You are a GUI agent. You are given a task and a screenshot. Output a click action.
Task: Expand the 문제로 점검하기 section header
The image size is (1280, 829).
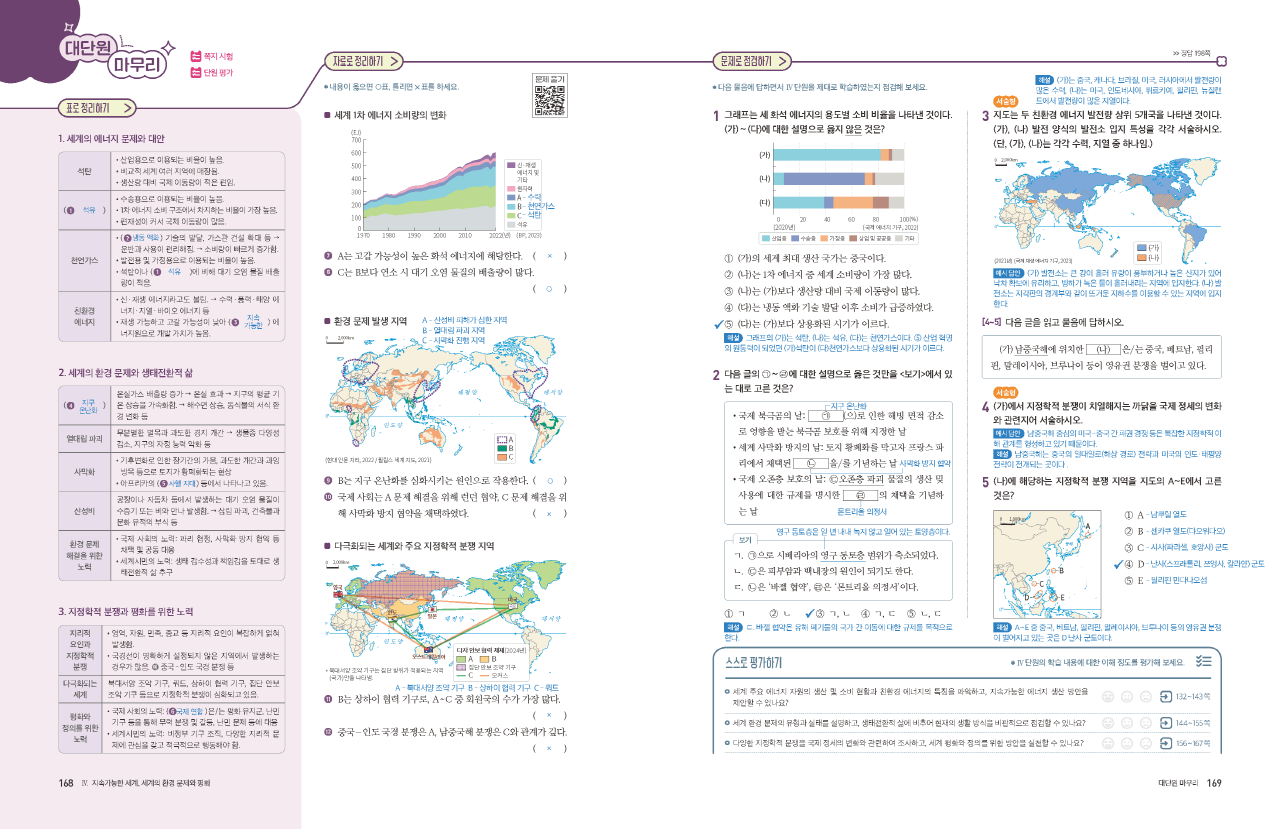tap(746, 61)
